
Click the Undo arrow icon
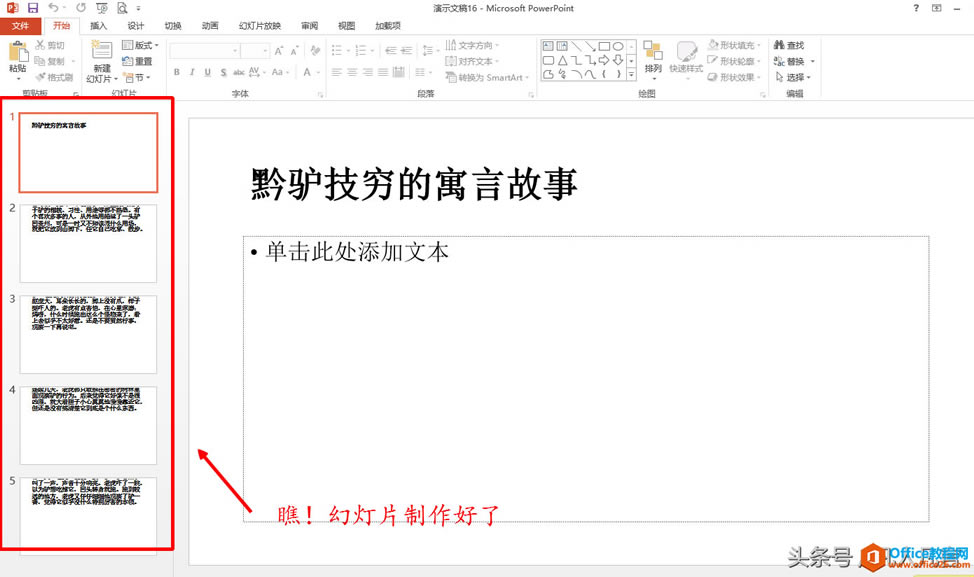(53, 8)
